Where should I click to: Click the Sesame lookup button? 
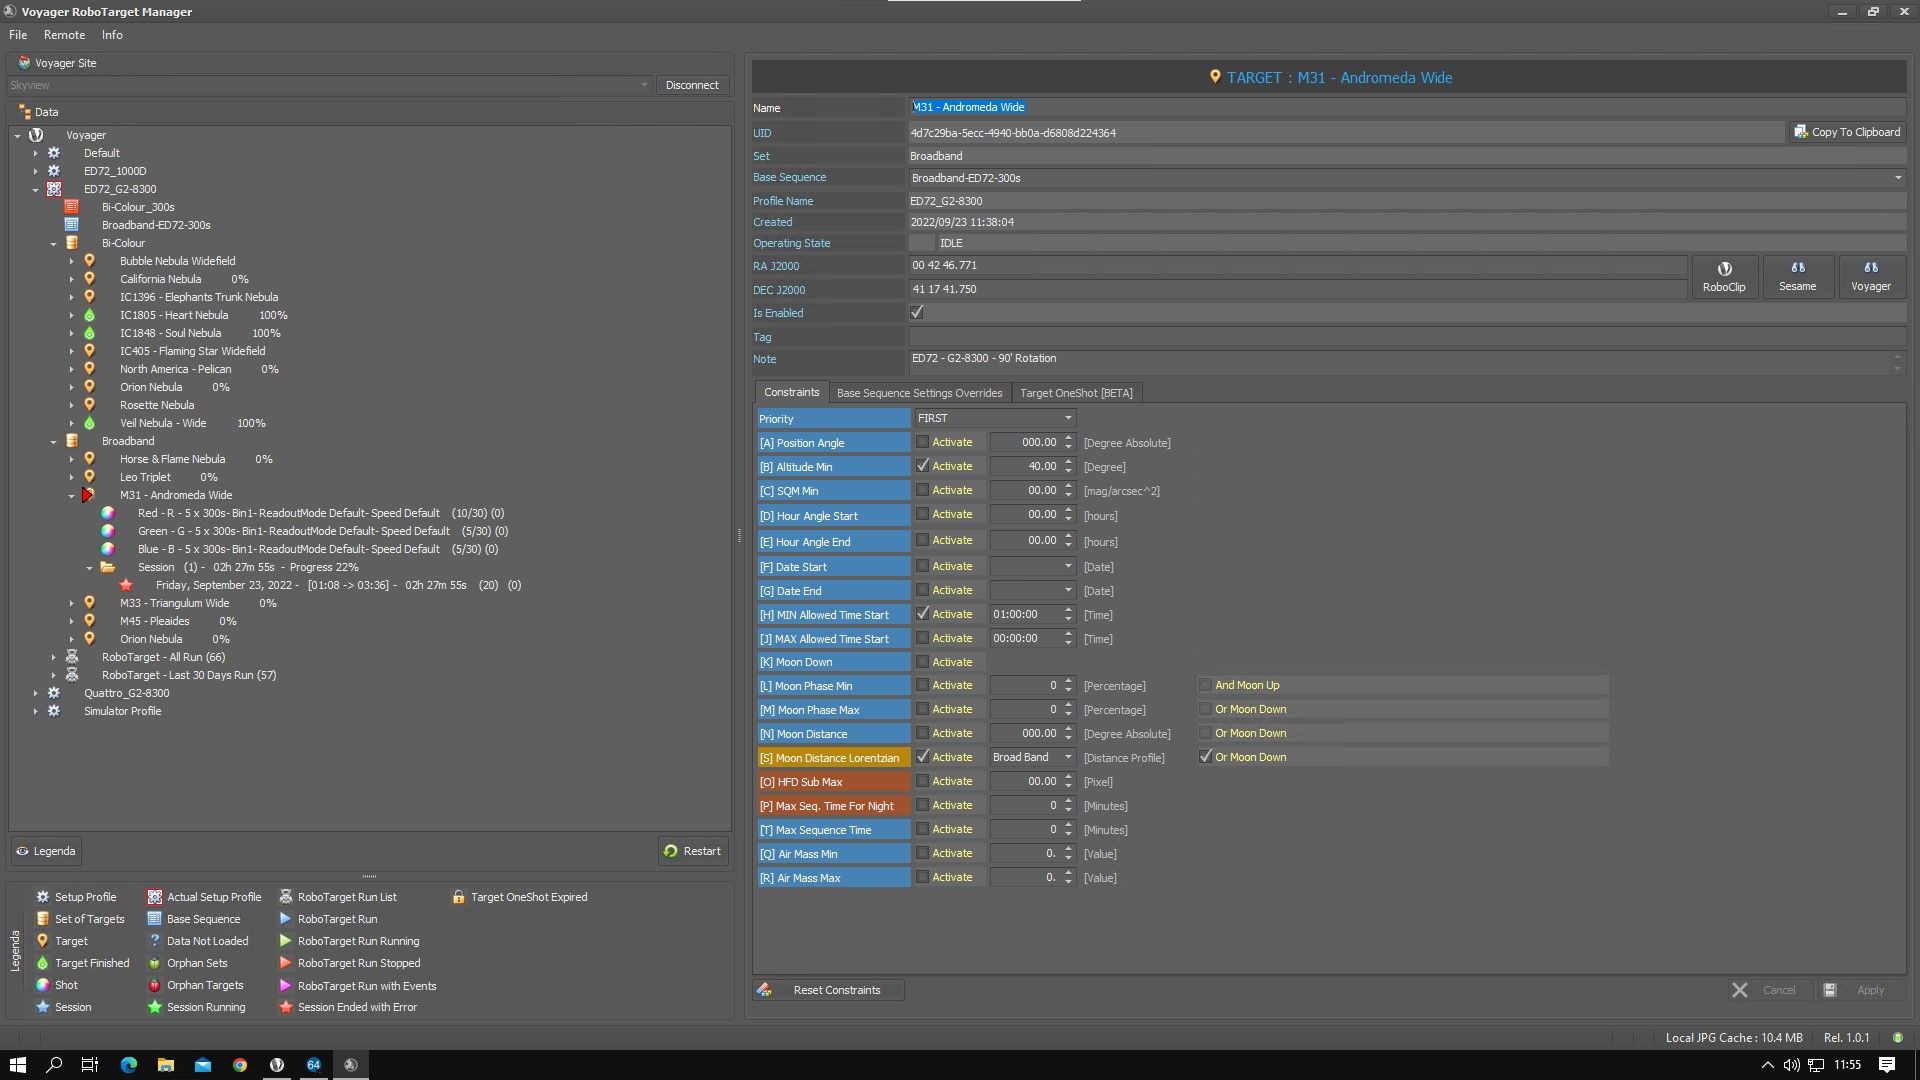1797,276
